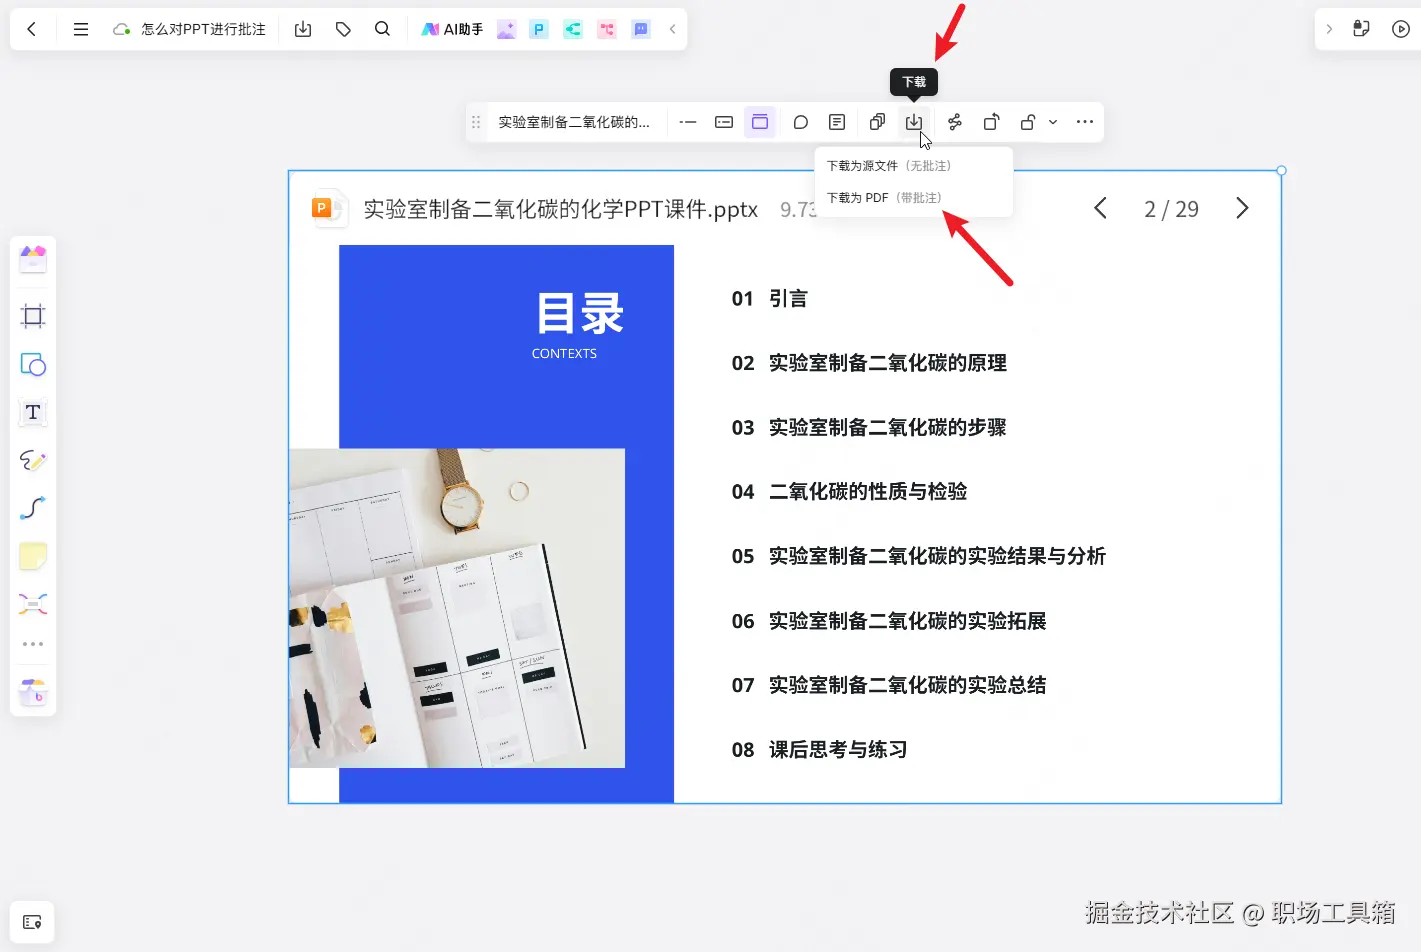The width and height of the screenshot is (1421, 952).
Task: Select the Frame tool in sidebar
Action: click(33, 317)
